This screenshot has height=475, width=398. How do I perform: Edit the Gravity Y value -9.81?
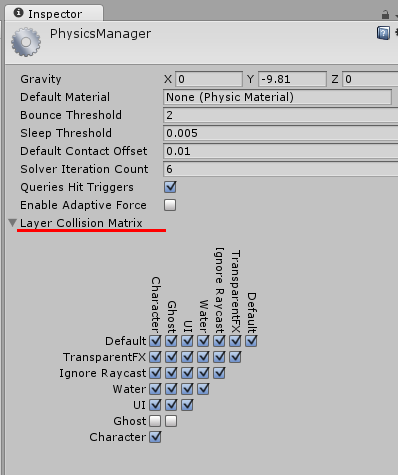point(292,79)
